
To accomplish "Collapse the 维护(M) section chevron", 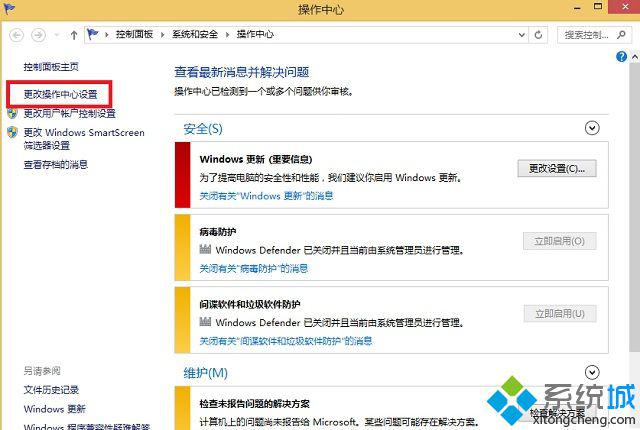I will 592,372.
